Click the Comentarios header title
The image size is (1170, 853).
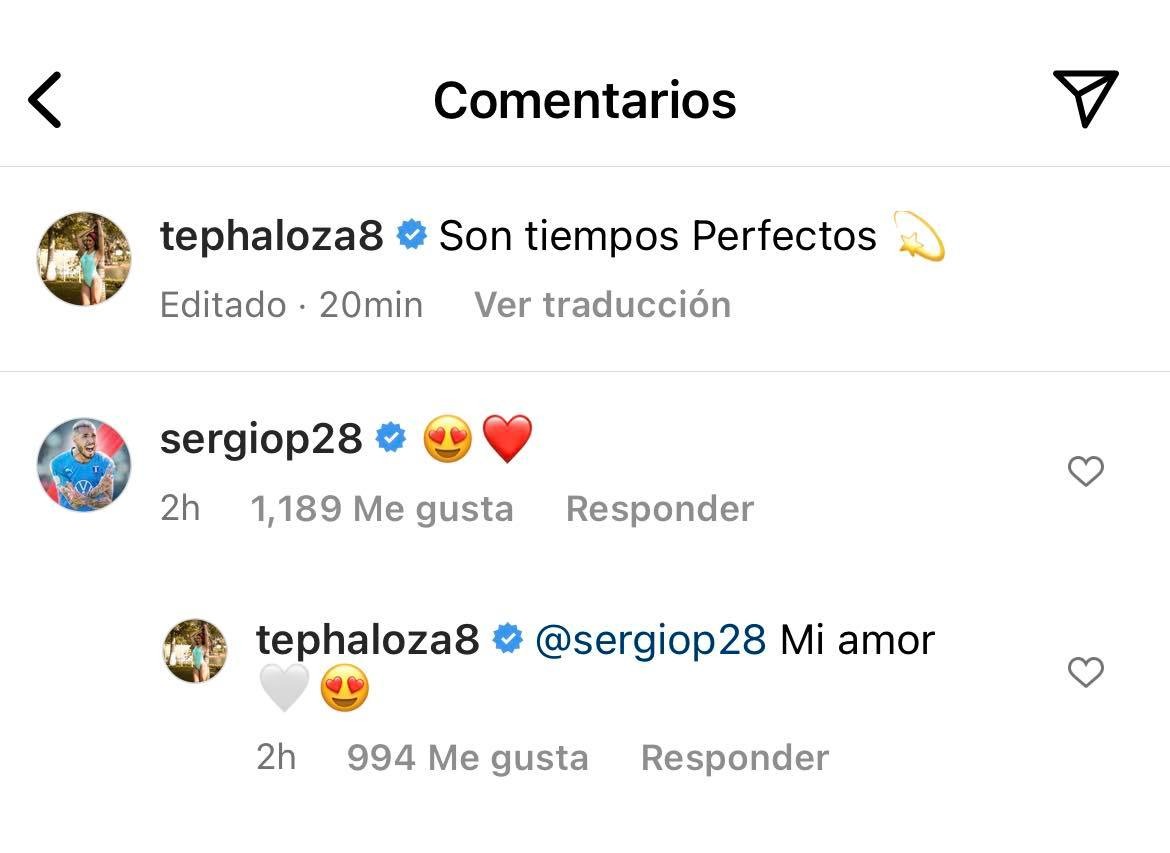click(585, 100)
